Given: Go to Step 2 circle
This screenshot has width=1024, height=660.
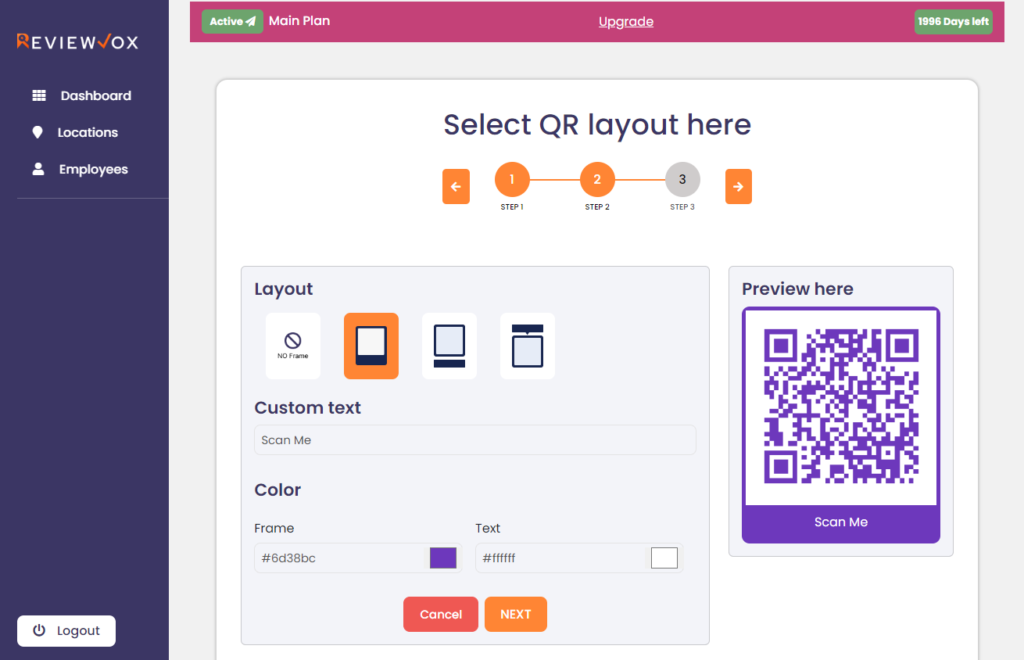Looking at the screenshot, I should 597,180.
